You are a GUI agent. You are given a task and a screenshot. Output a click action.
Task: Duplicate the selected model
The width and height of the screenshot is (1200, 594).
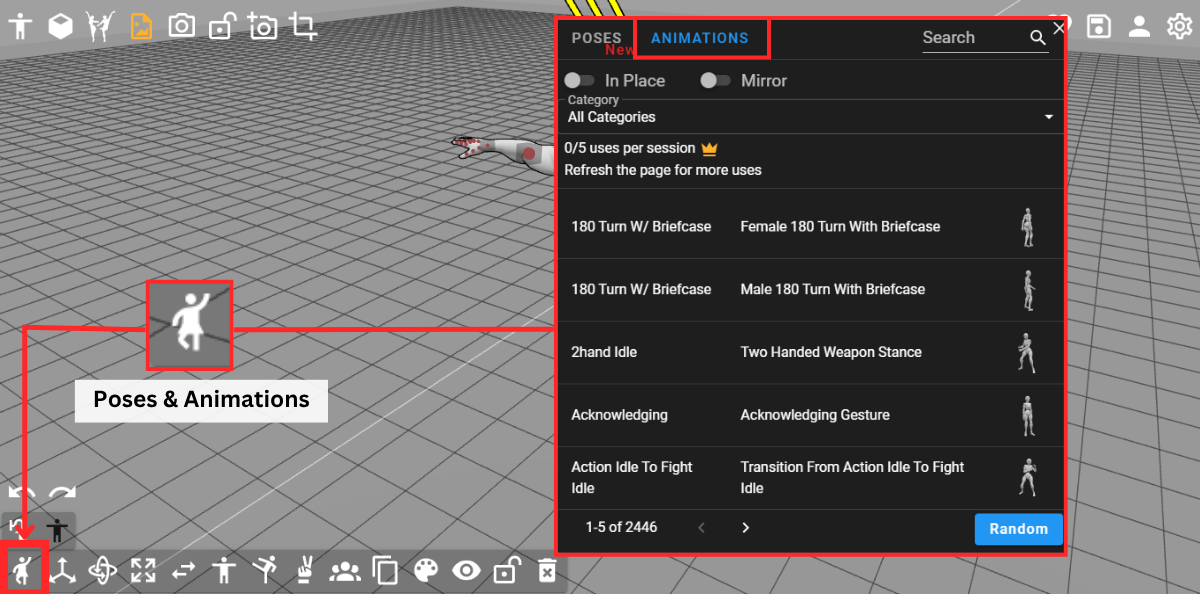(384, 570)
